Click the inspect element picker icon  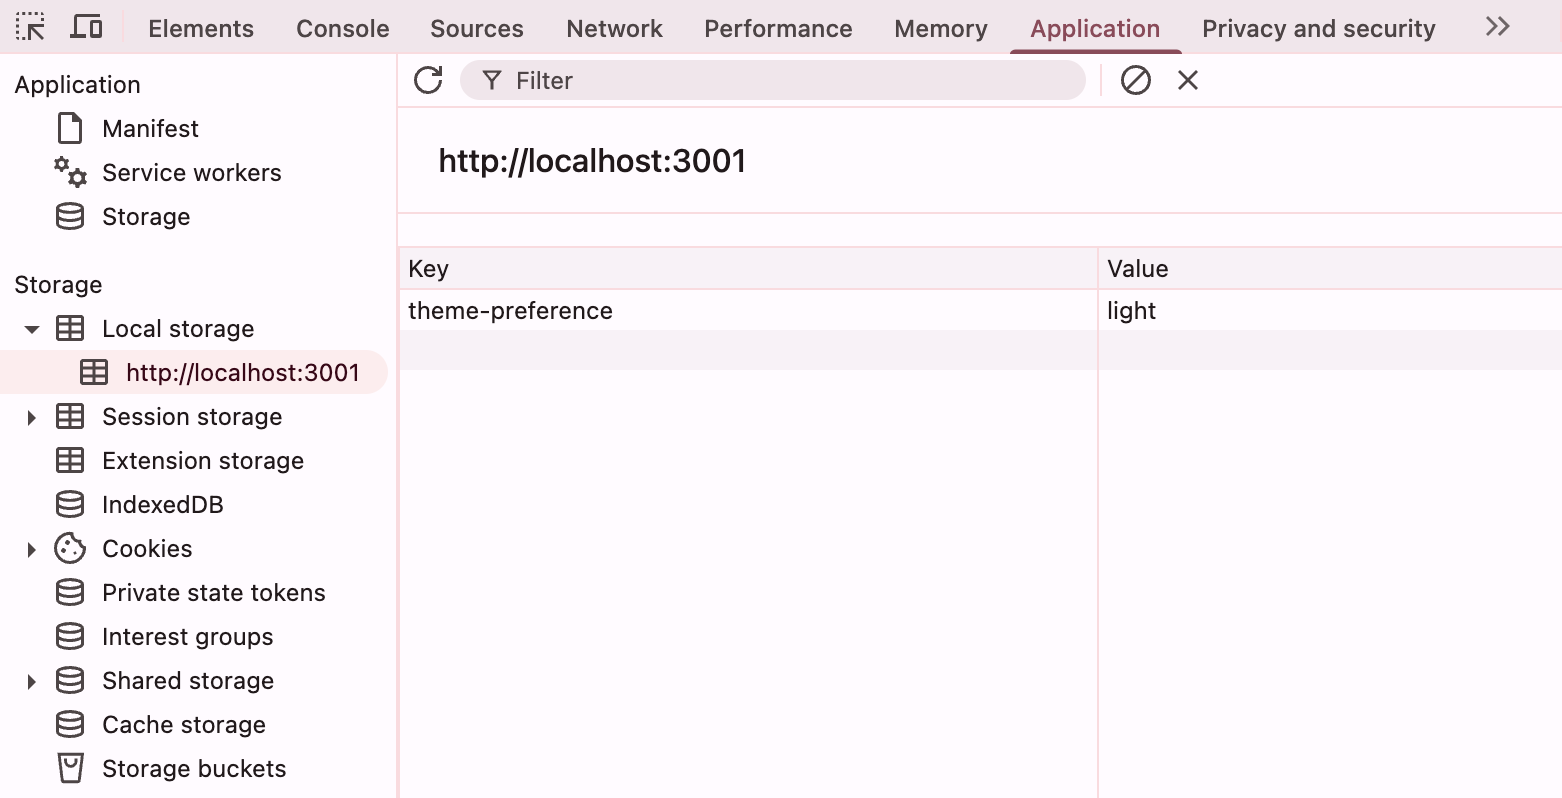tap(30, 27)
